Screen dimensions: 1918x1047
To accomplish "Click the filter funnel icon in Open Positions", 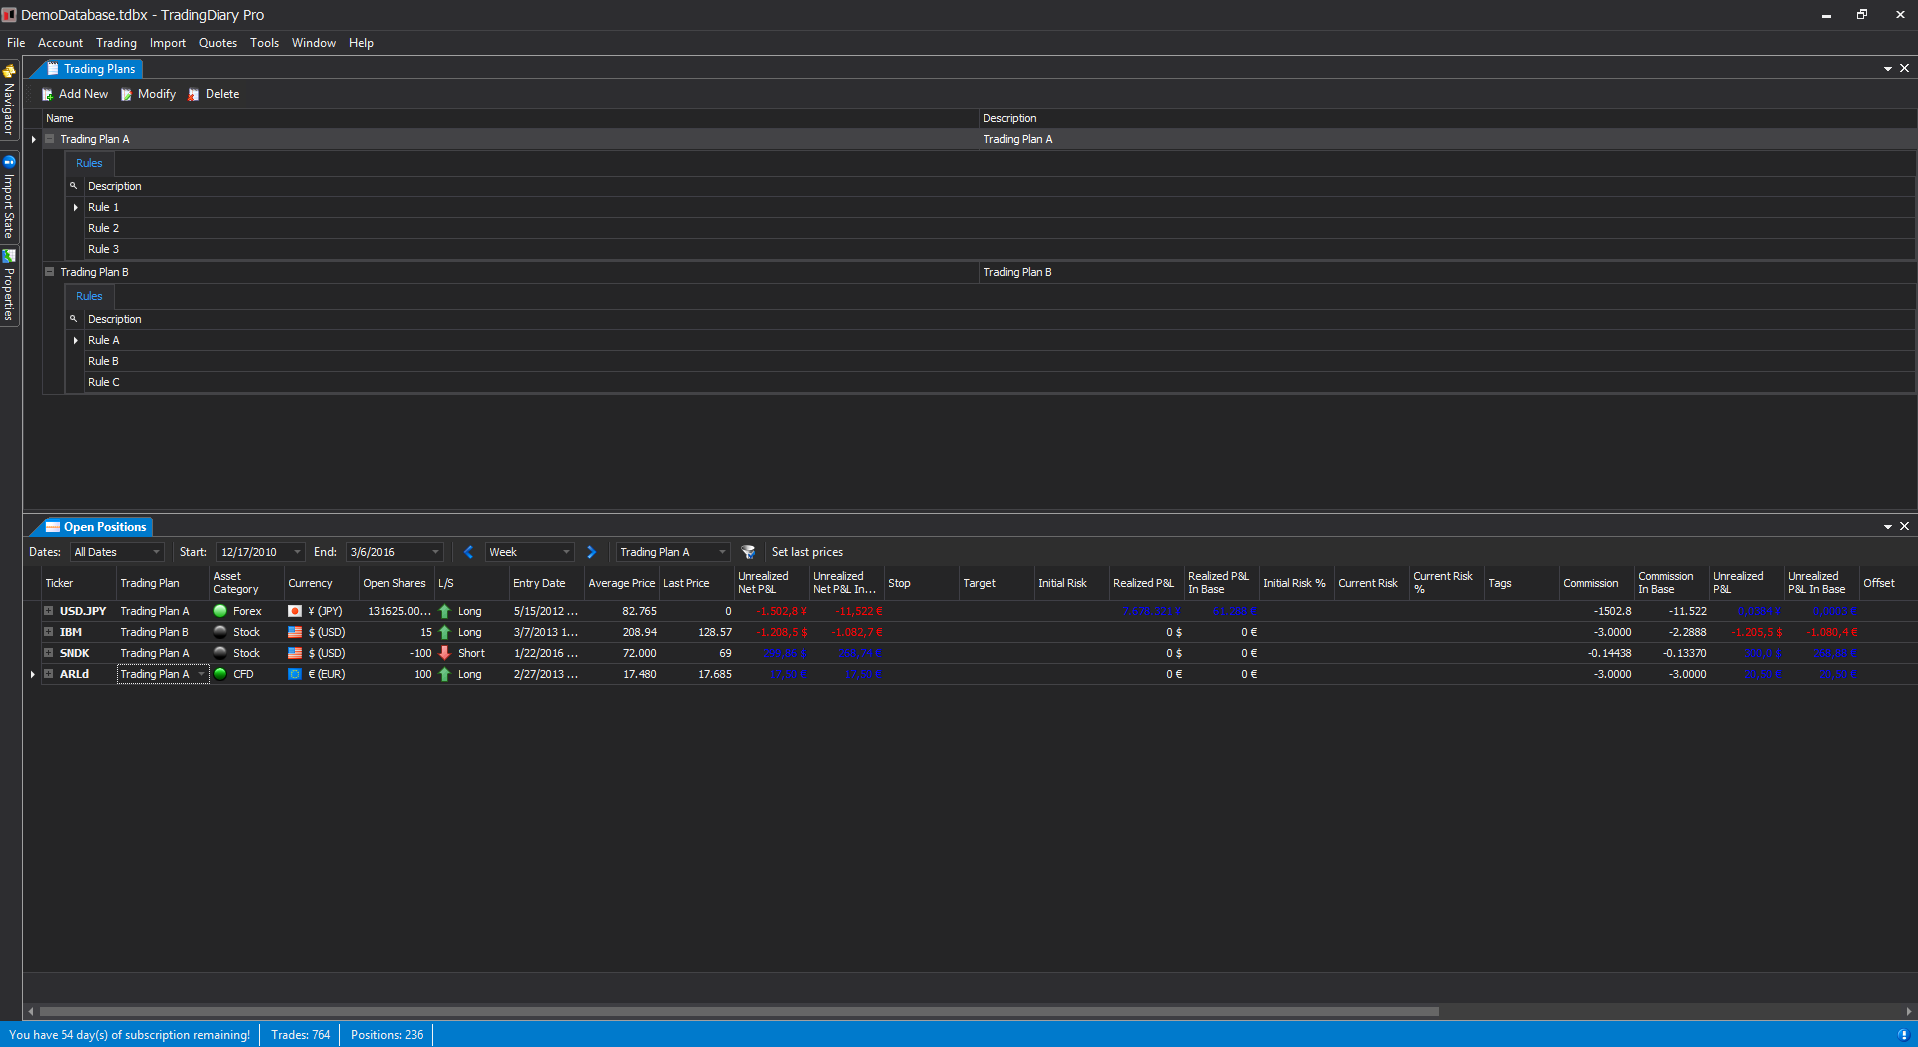I will (x=748, y=552).
